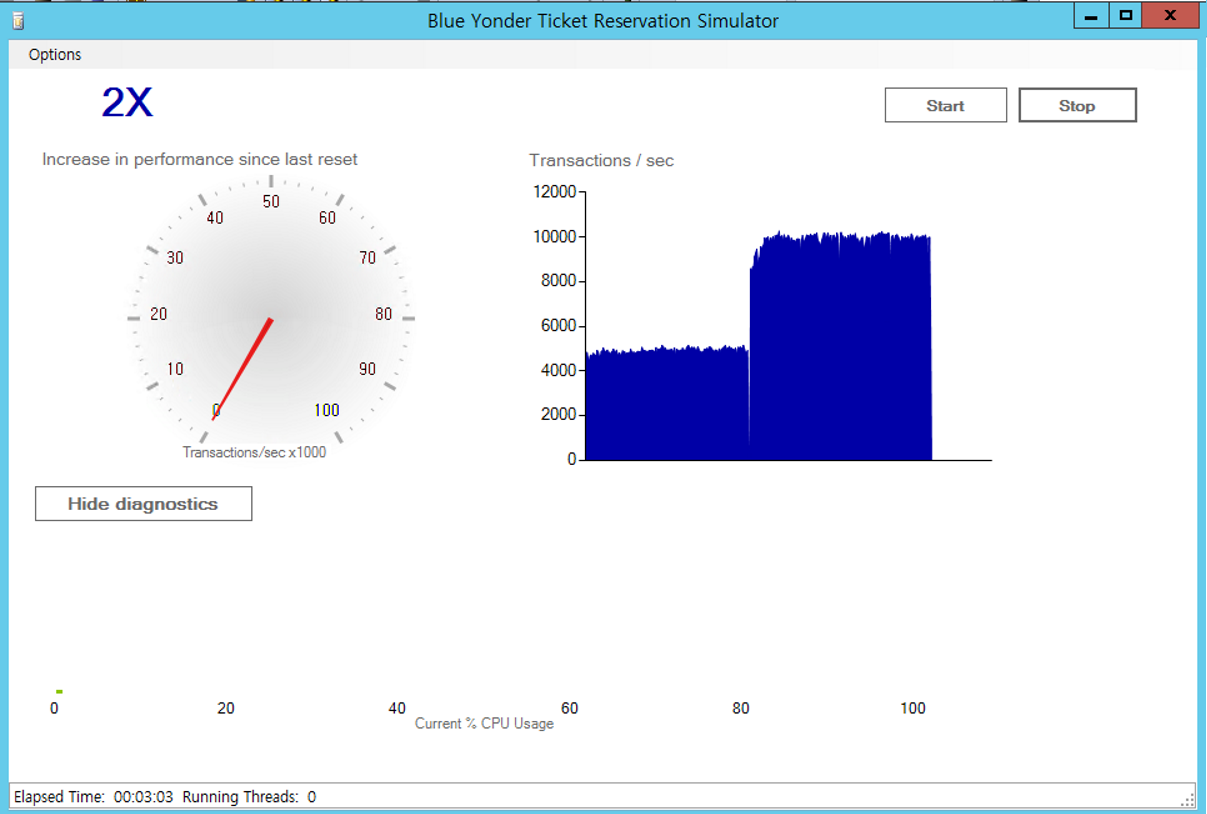Image resolution: width=1207 pixels, height=814 pixels.
Task: Click the 50 mark on the gauge
Action: (x=271, y=201)
